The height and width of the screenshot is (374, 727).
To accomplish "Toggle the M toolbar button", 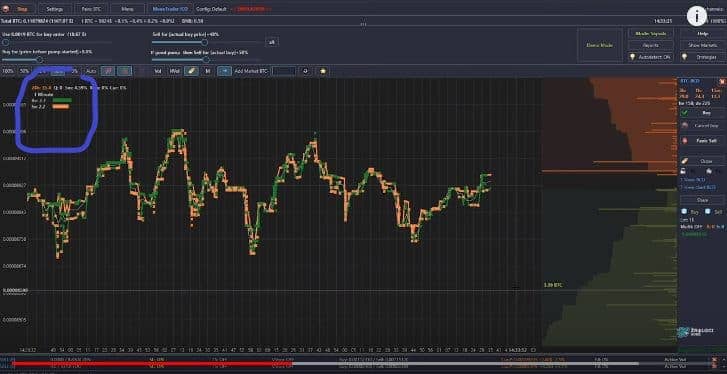I will (208, 71).
